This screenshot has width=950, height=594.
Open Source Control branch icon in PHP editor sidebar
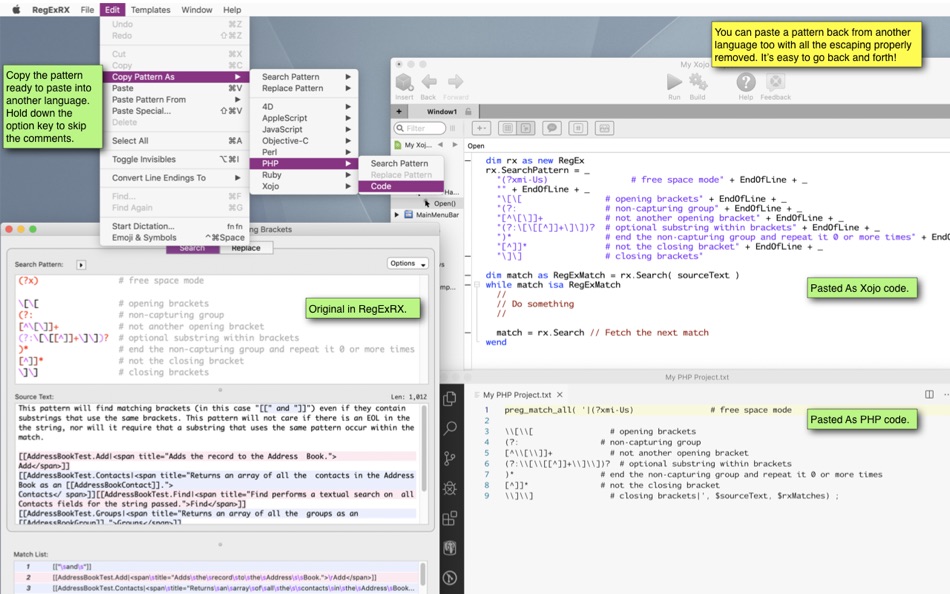coord(450,459)
